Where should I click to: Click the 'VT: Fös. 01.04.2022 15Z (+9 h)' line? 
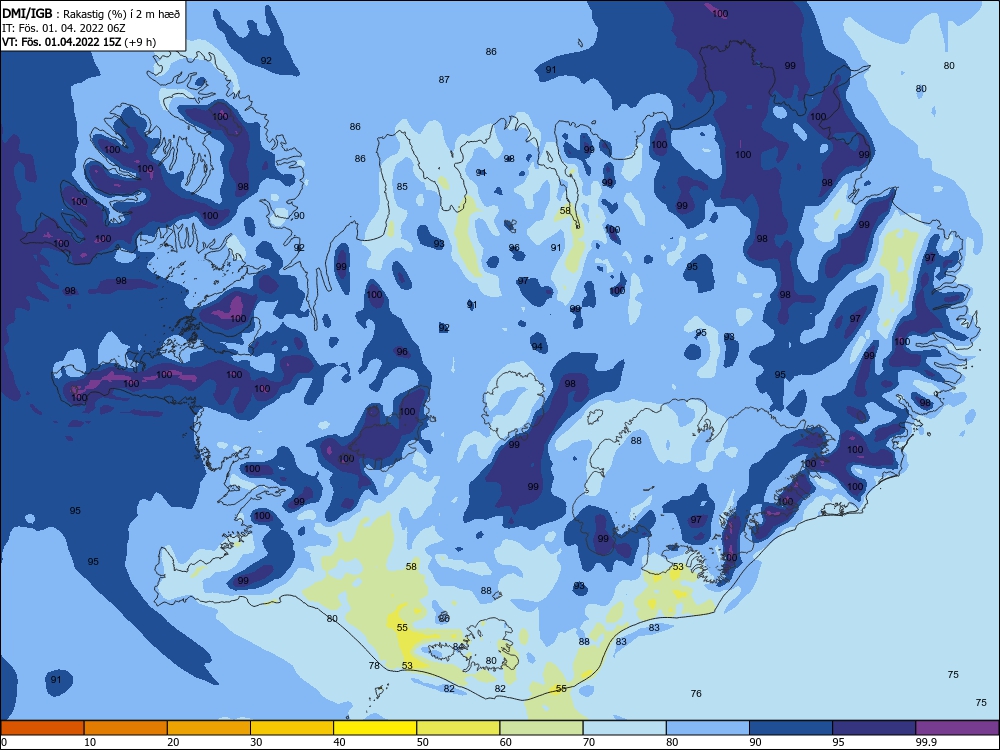tap(79, 42)
